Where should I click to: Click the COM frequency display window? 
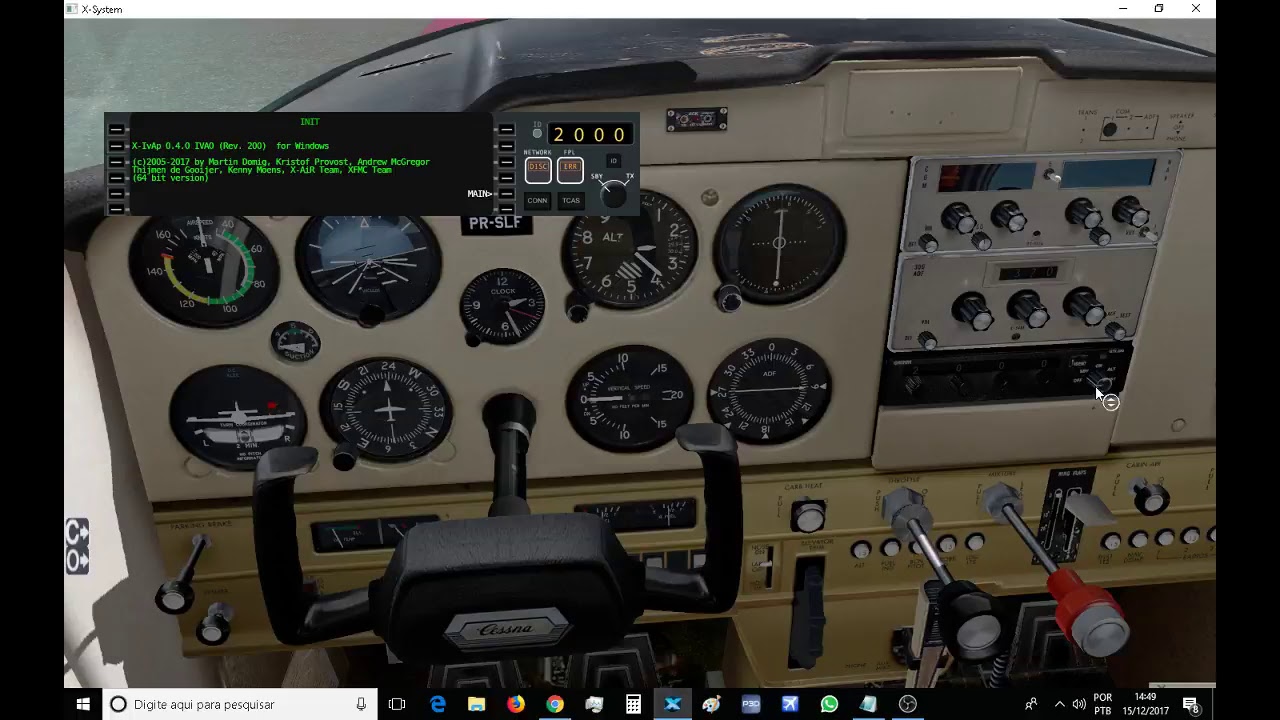pos(987,177)
